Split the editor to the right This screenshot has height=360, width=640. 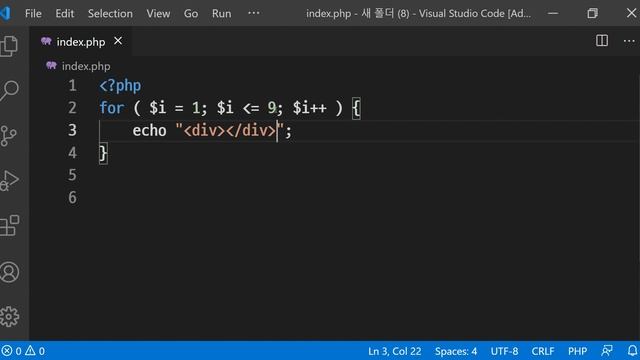tap(602, 41)
